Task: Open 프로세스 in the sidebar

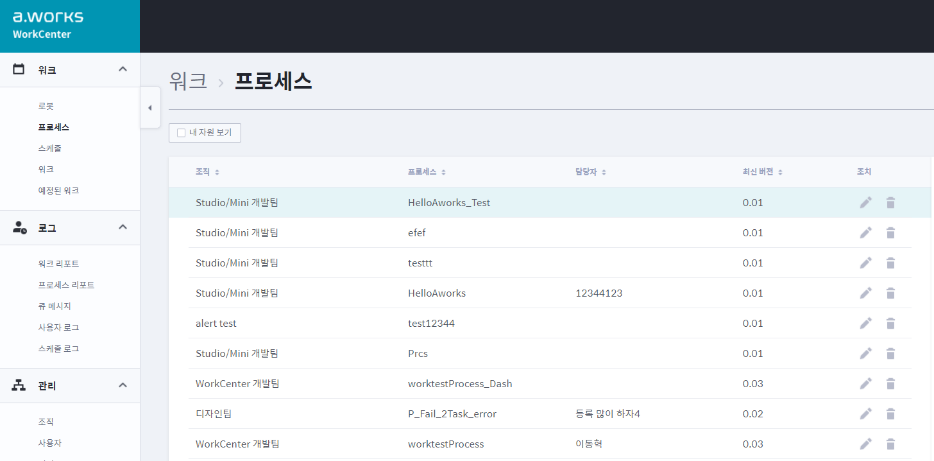Action: [x=53, y=127]
